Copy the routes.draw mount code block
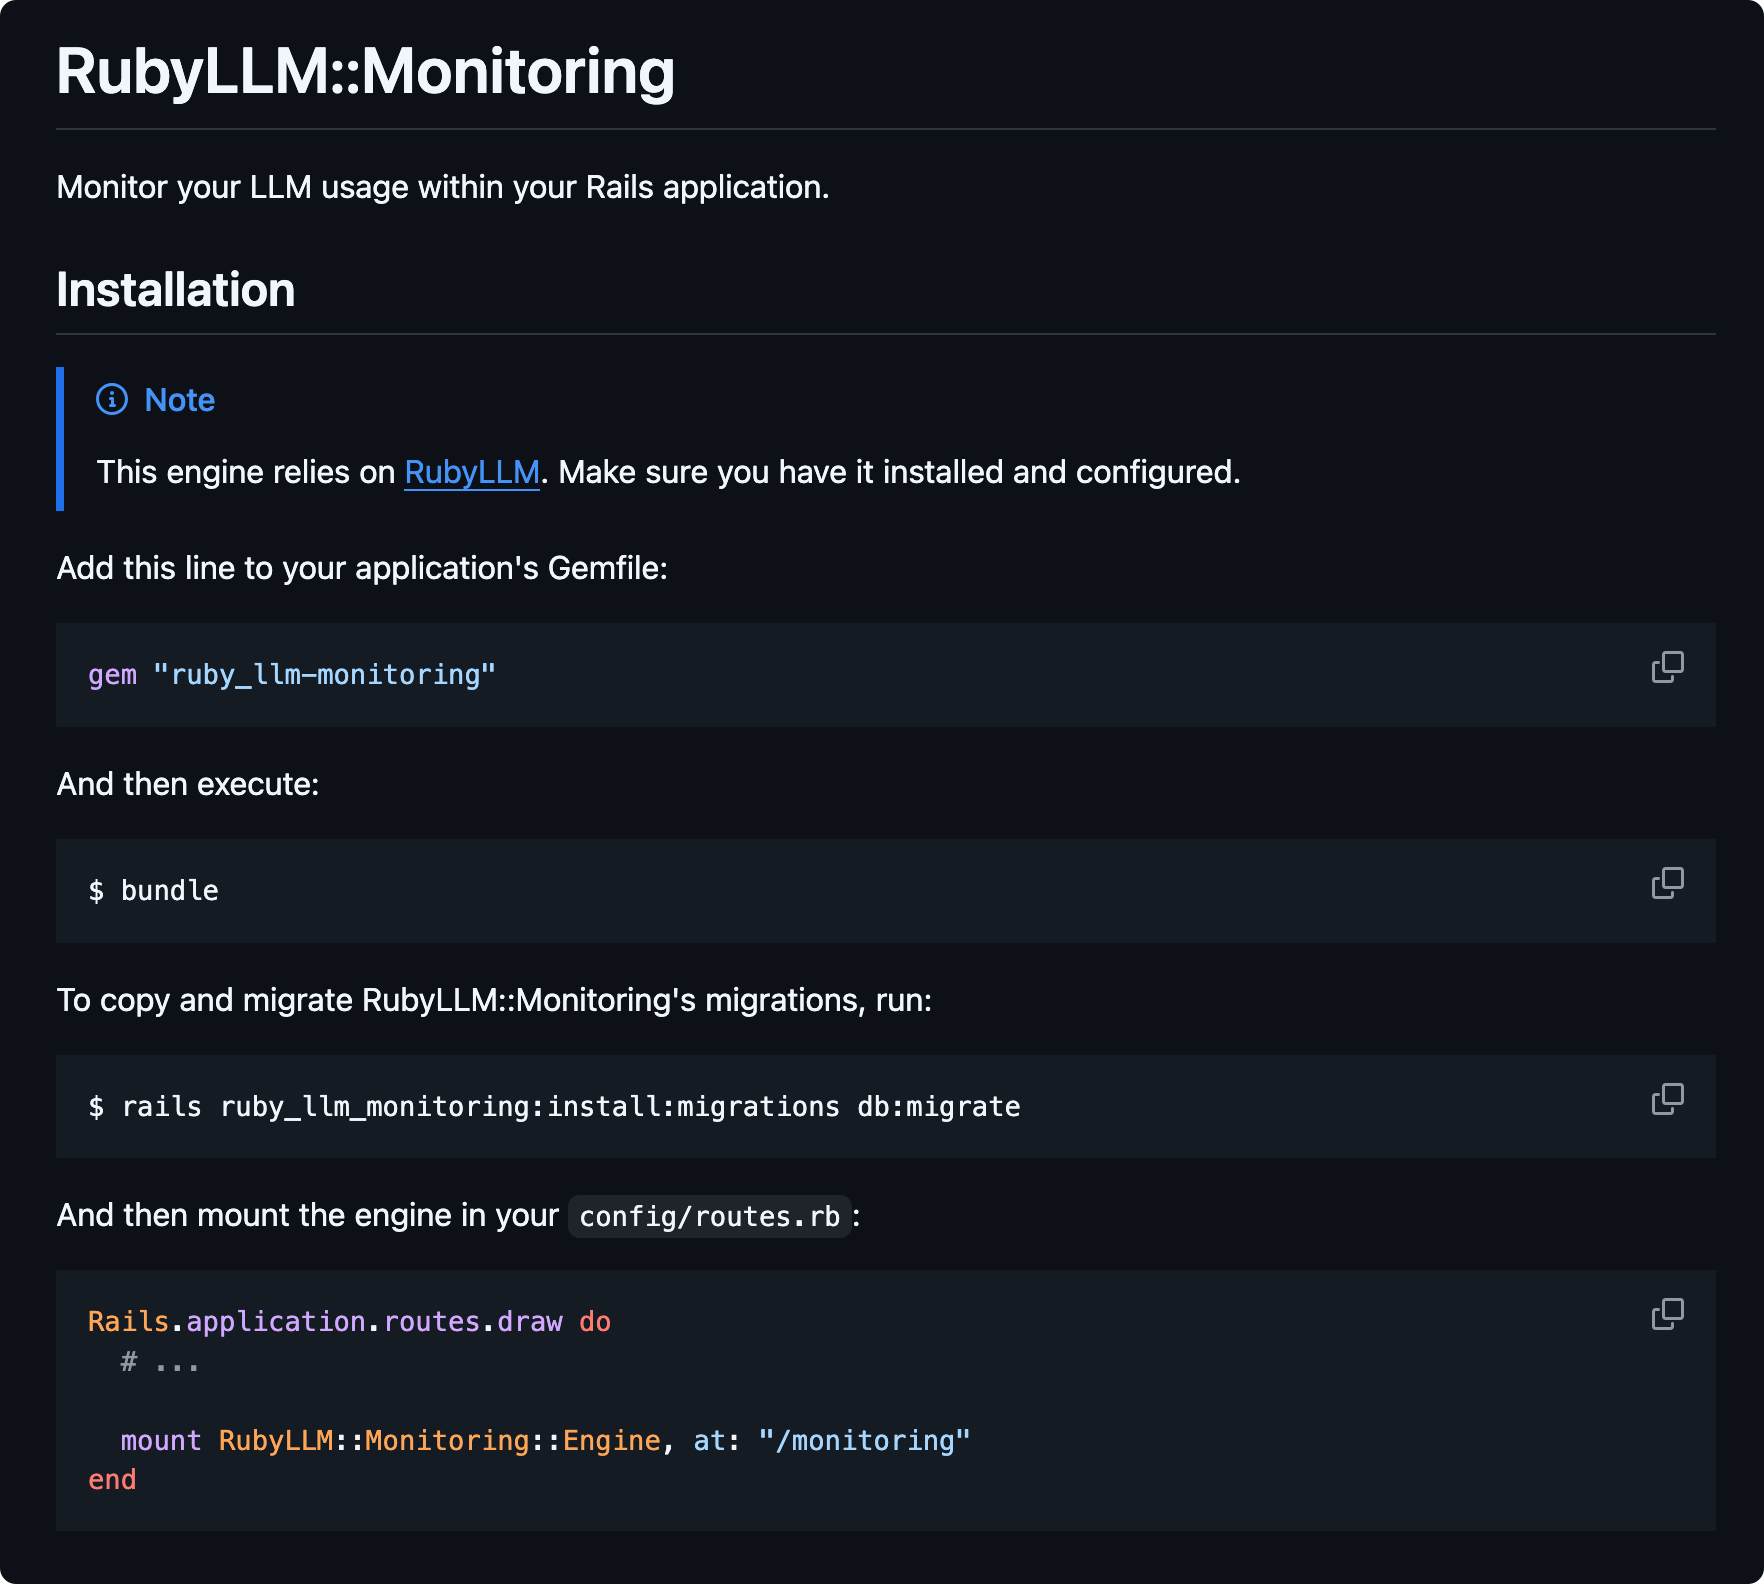Viewport: 1764px width, 1584px height. (1667, 1314)
